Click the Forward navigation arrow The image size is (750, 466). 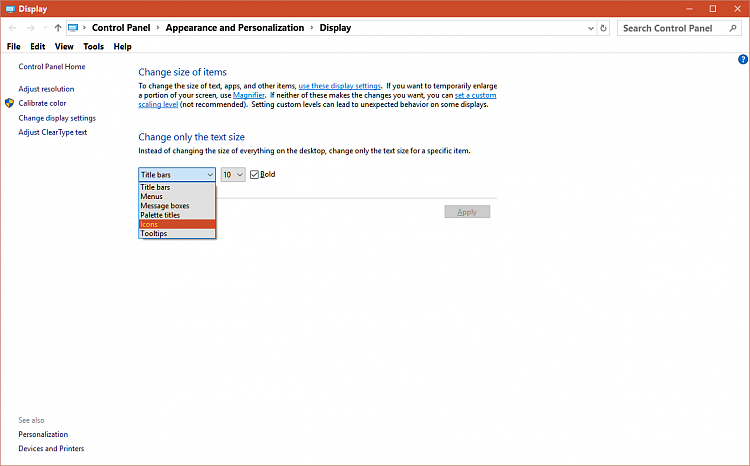(31, 28)
